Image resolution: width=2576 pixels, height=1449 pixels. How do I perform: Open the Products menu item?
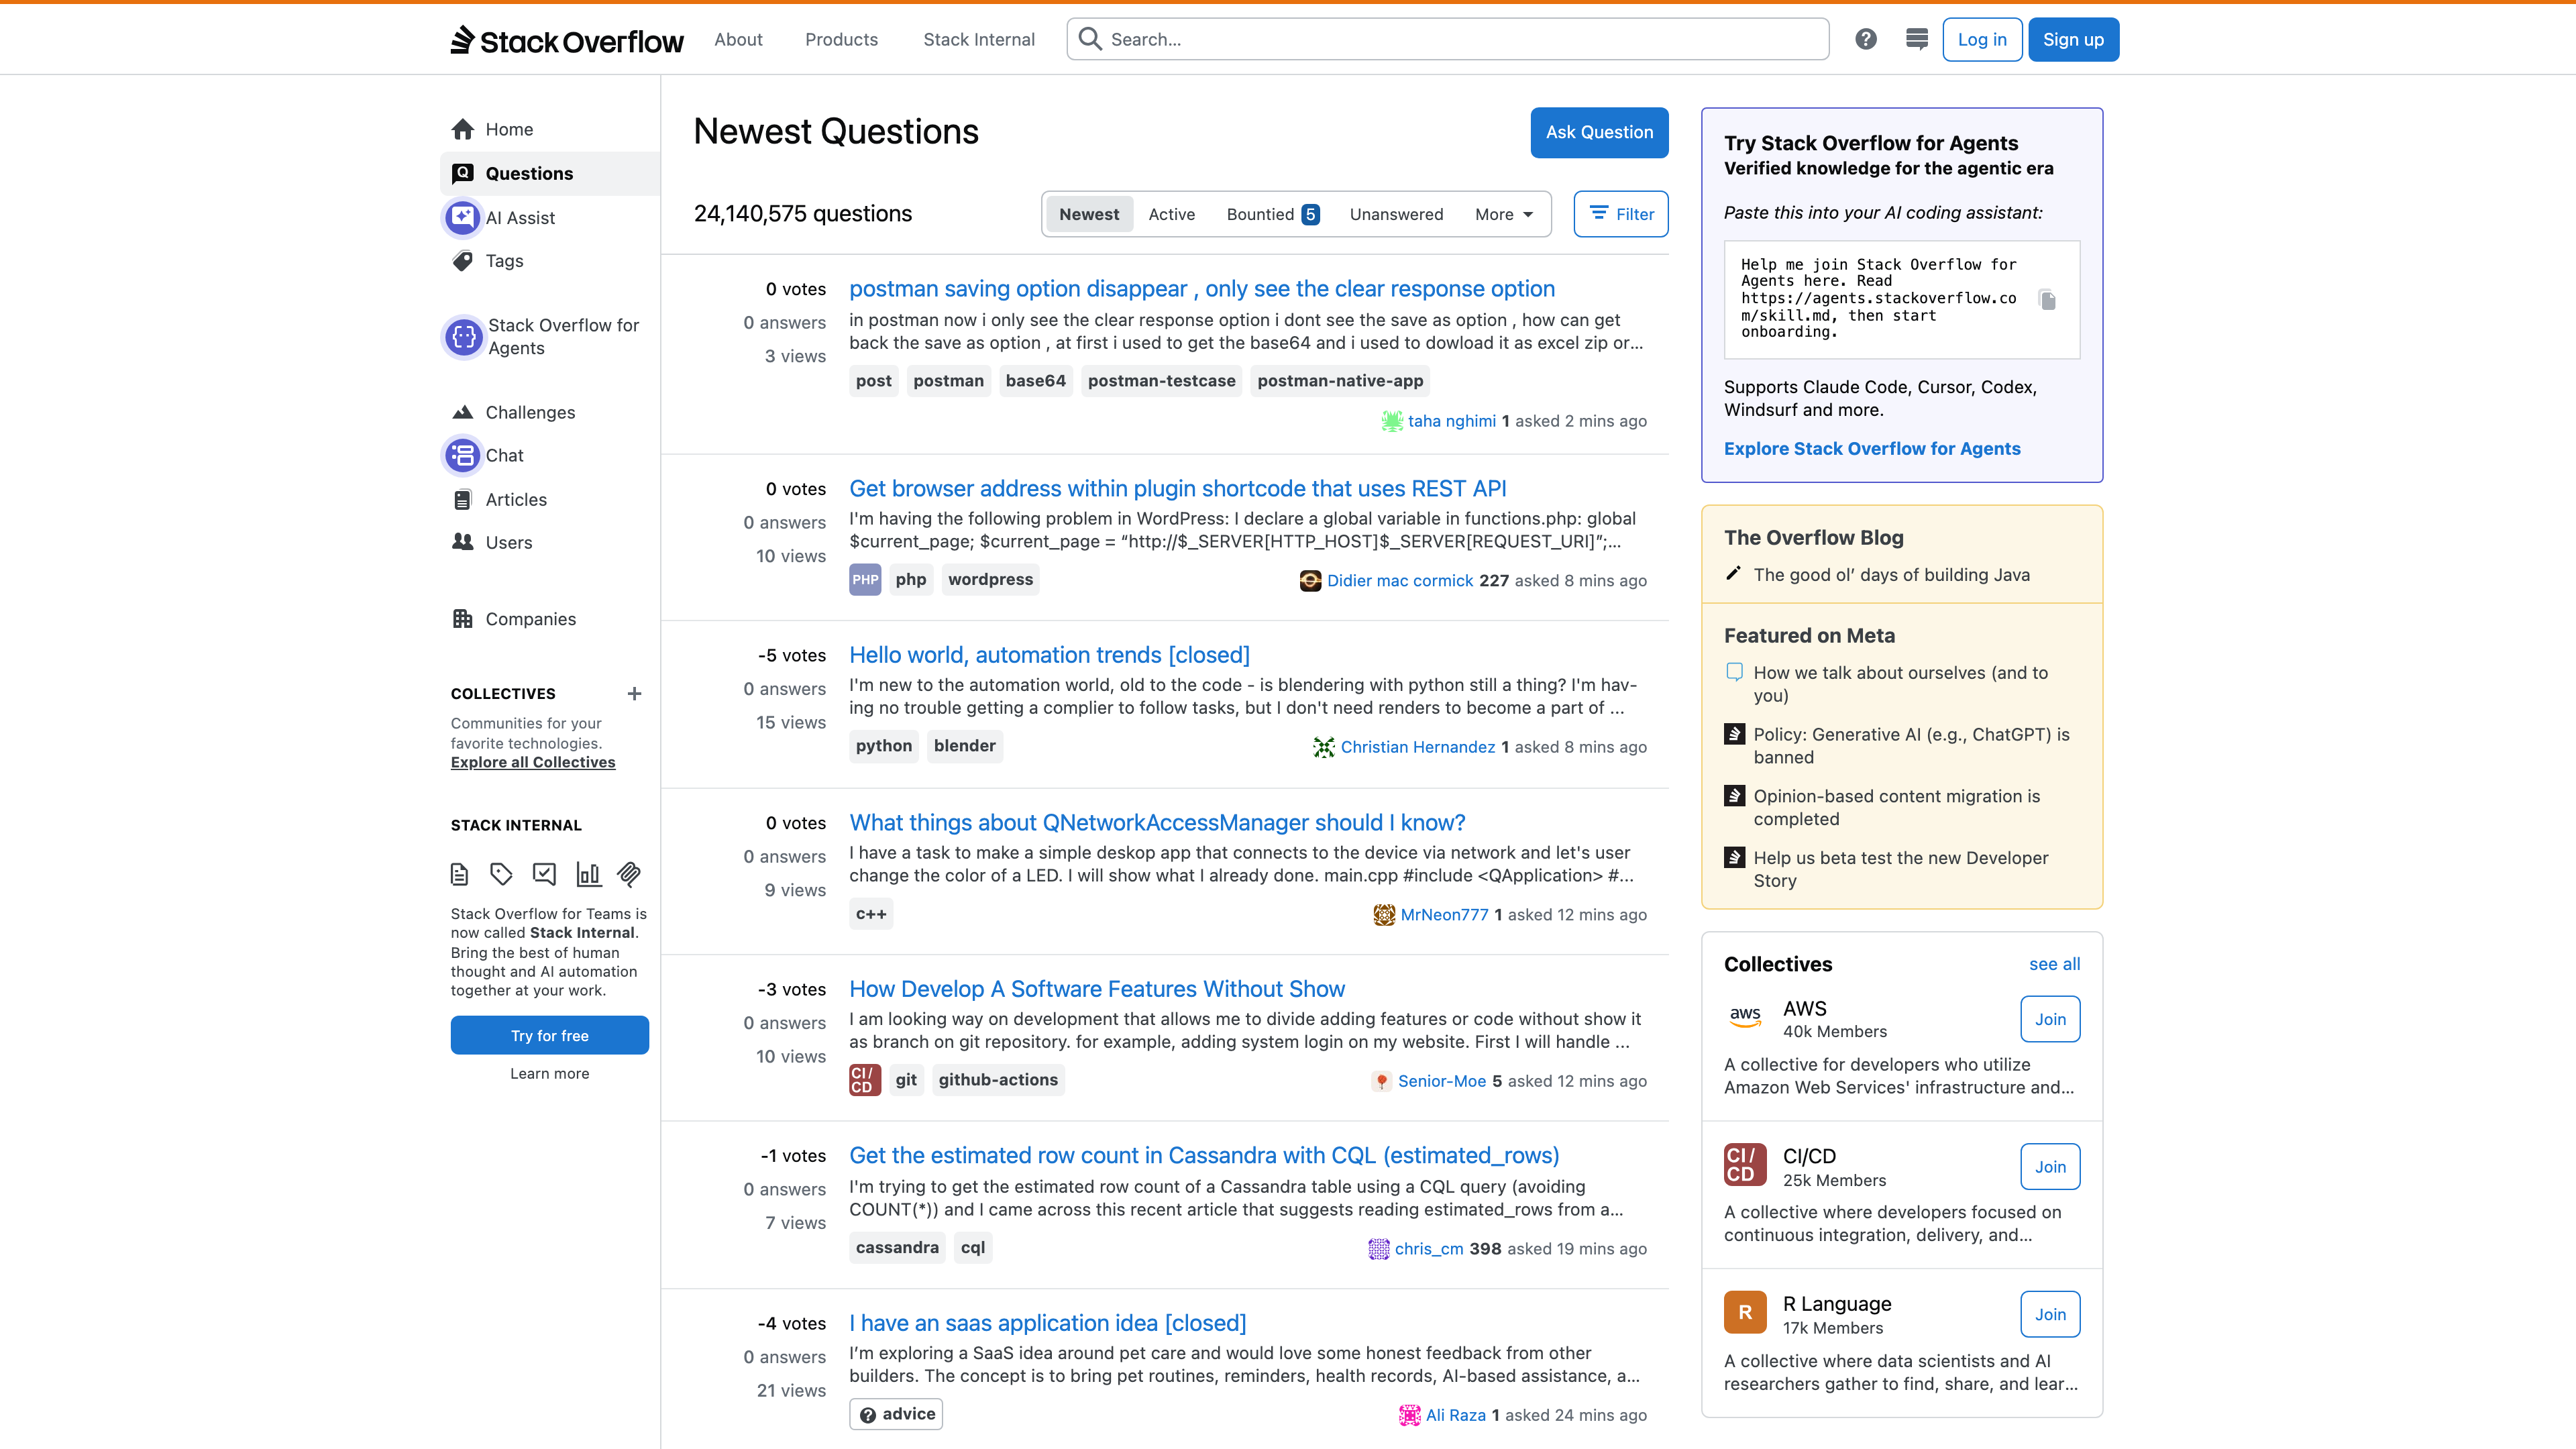(841, 39)
